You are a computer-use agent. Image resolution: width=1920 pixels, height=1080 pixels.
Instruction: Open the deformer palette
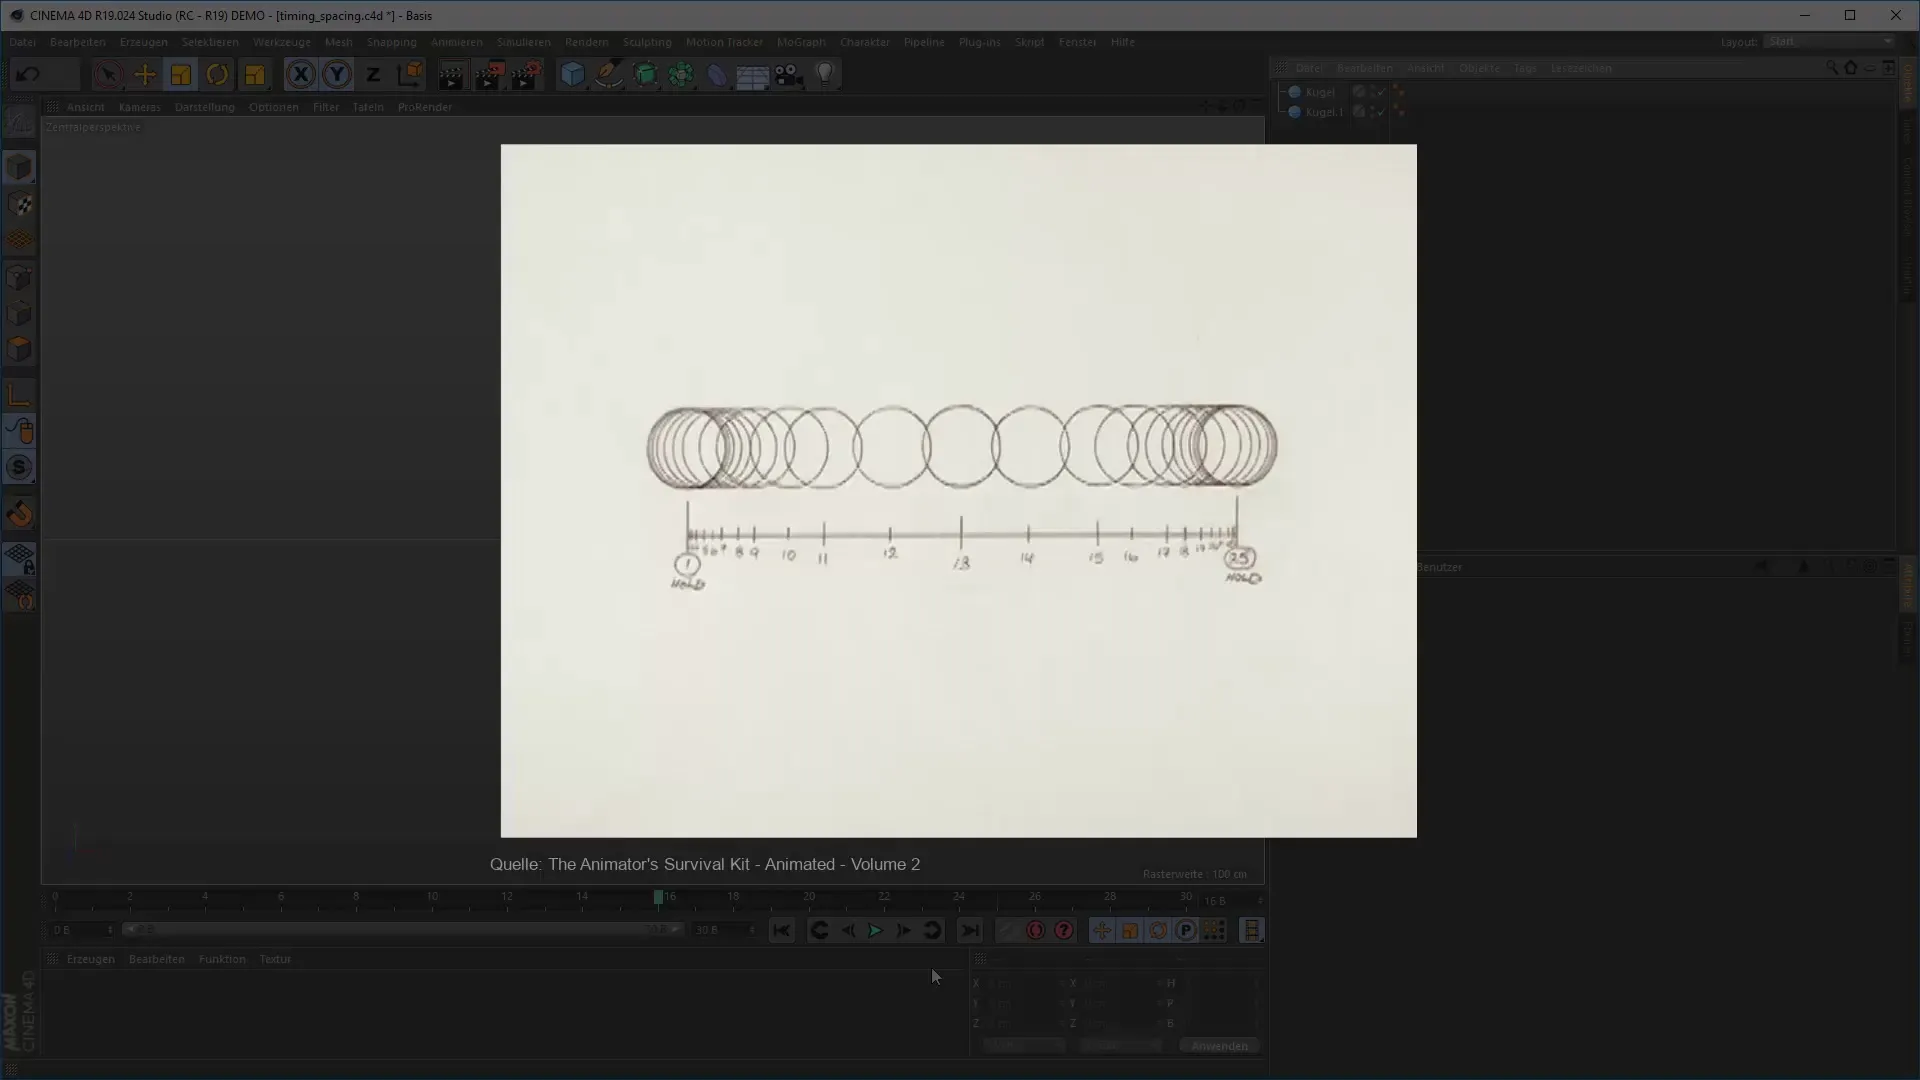tap(717, 75)
